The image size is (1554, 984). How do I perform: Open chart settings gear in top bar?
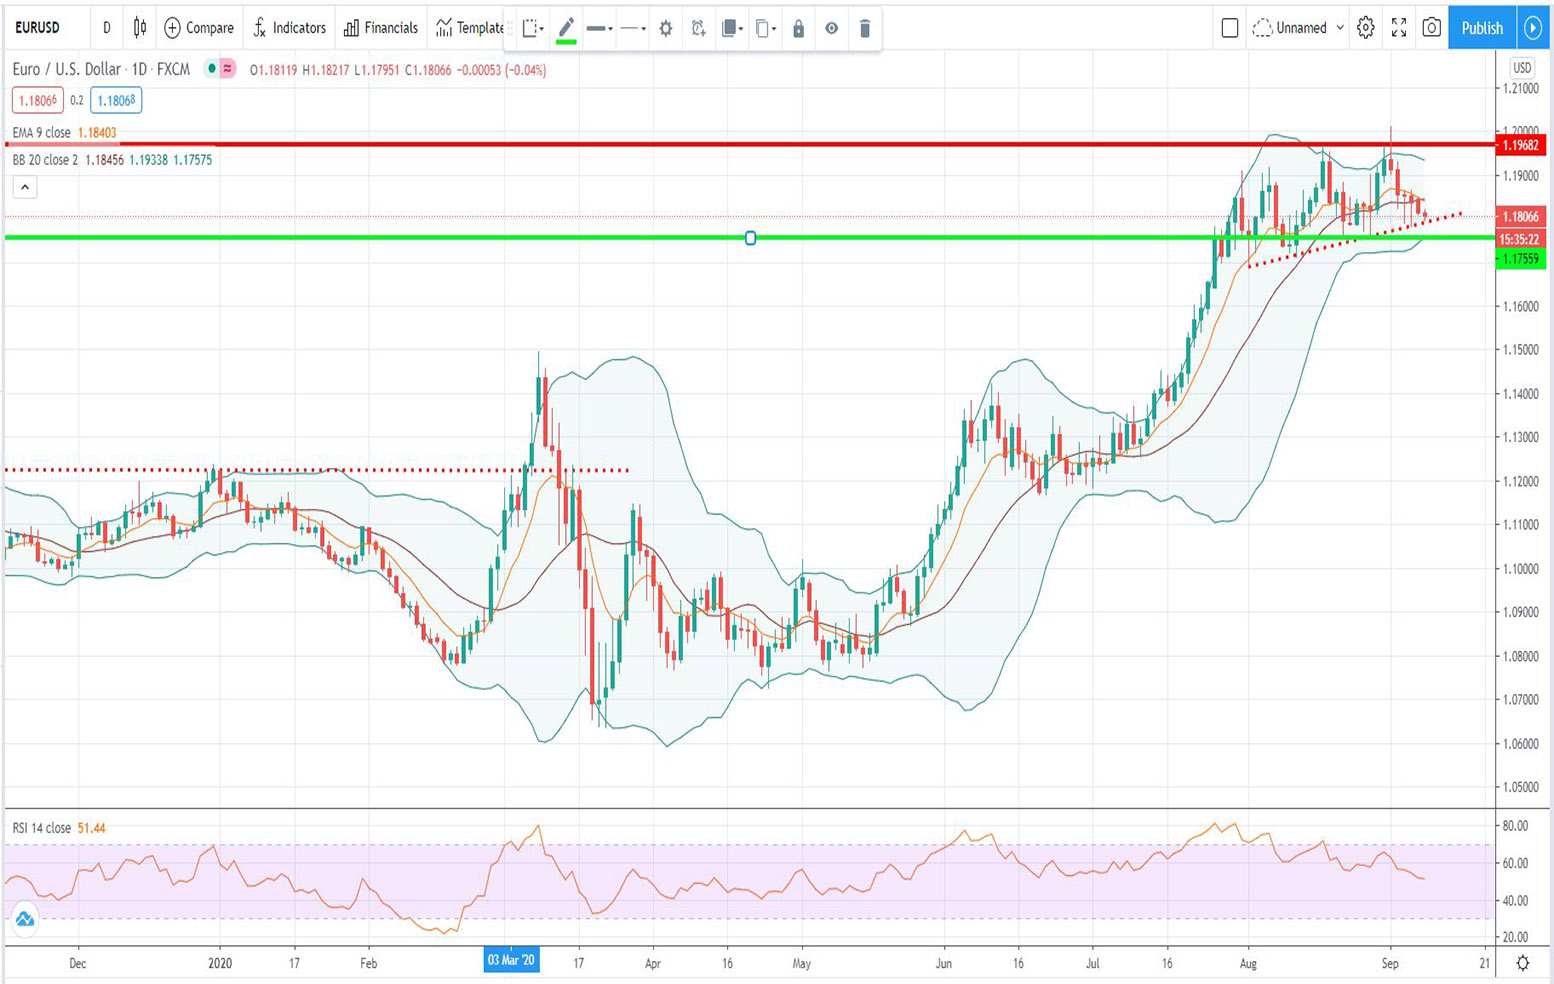[1365, 28]
